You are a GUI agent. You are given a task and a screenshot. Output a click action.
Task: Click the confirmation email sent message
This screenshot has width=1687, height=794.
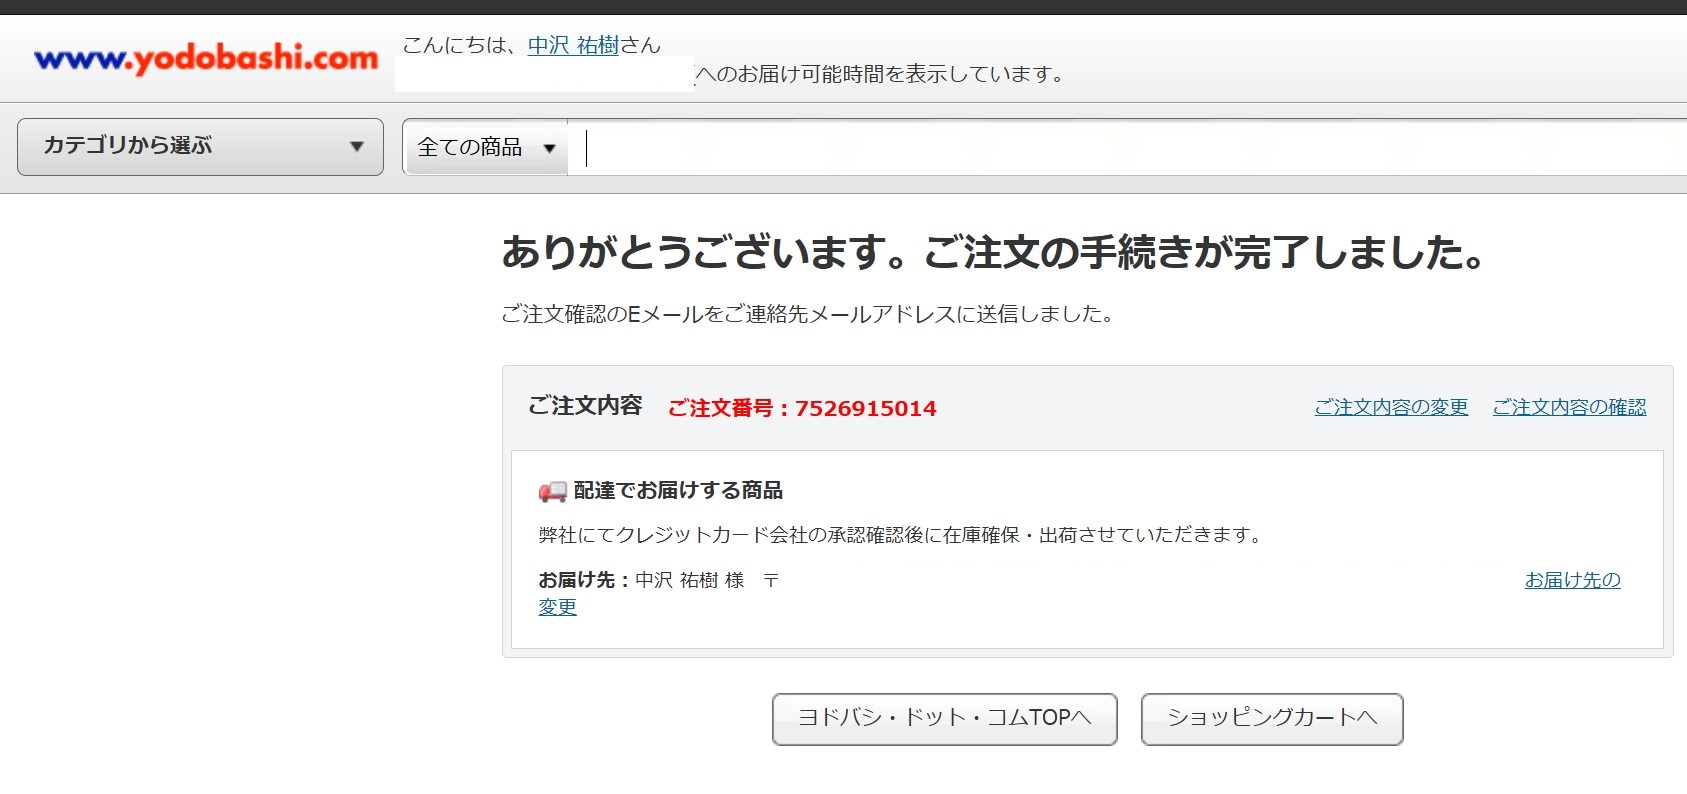click(x=806, y=314)
